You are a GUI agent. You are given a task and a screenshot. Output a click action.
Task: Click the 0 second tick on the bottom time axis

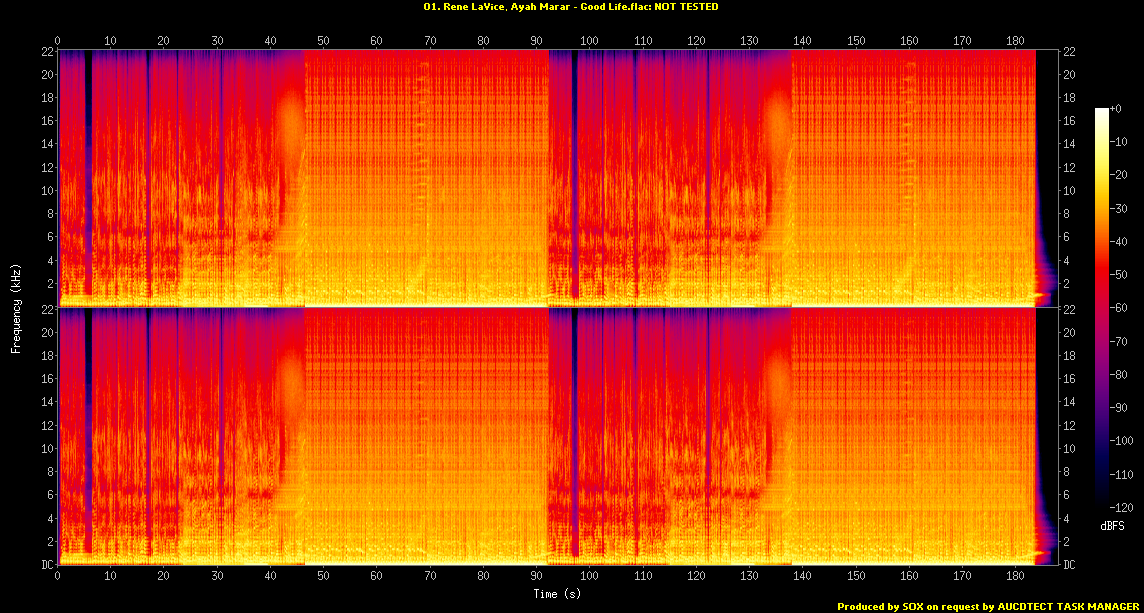point(58,577)
